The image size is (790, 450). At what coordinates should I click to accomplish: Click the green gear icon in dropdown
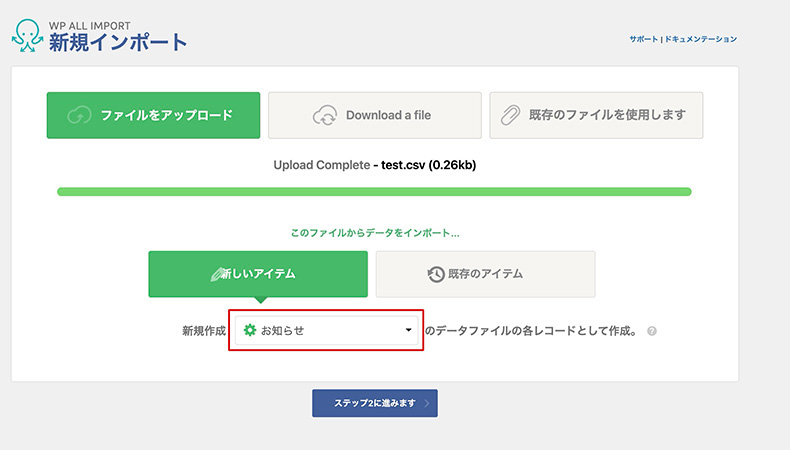coord(250,330)
